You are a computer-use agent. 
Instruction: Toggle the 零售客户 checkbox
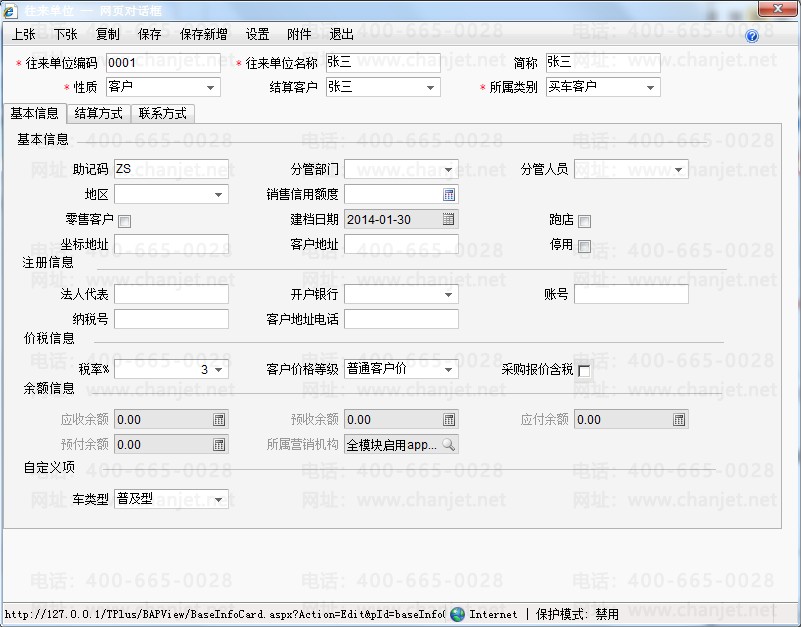124,221
